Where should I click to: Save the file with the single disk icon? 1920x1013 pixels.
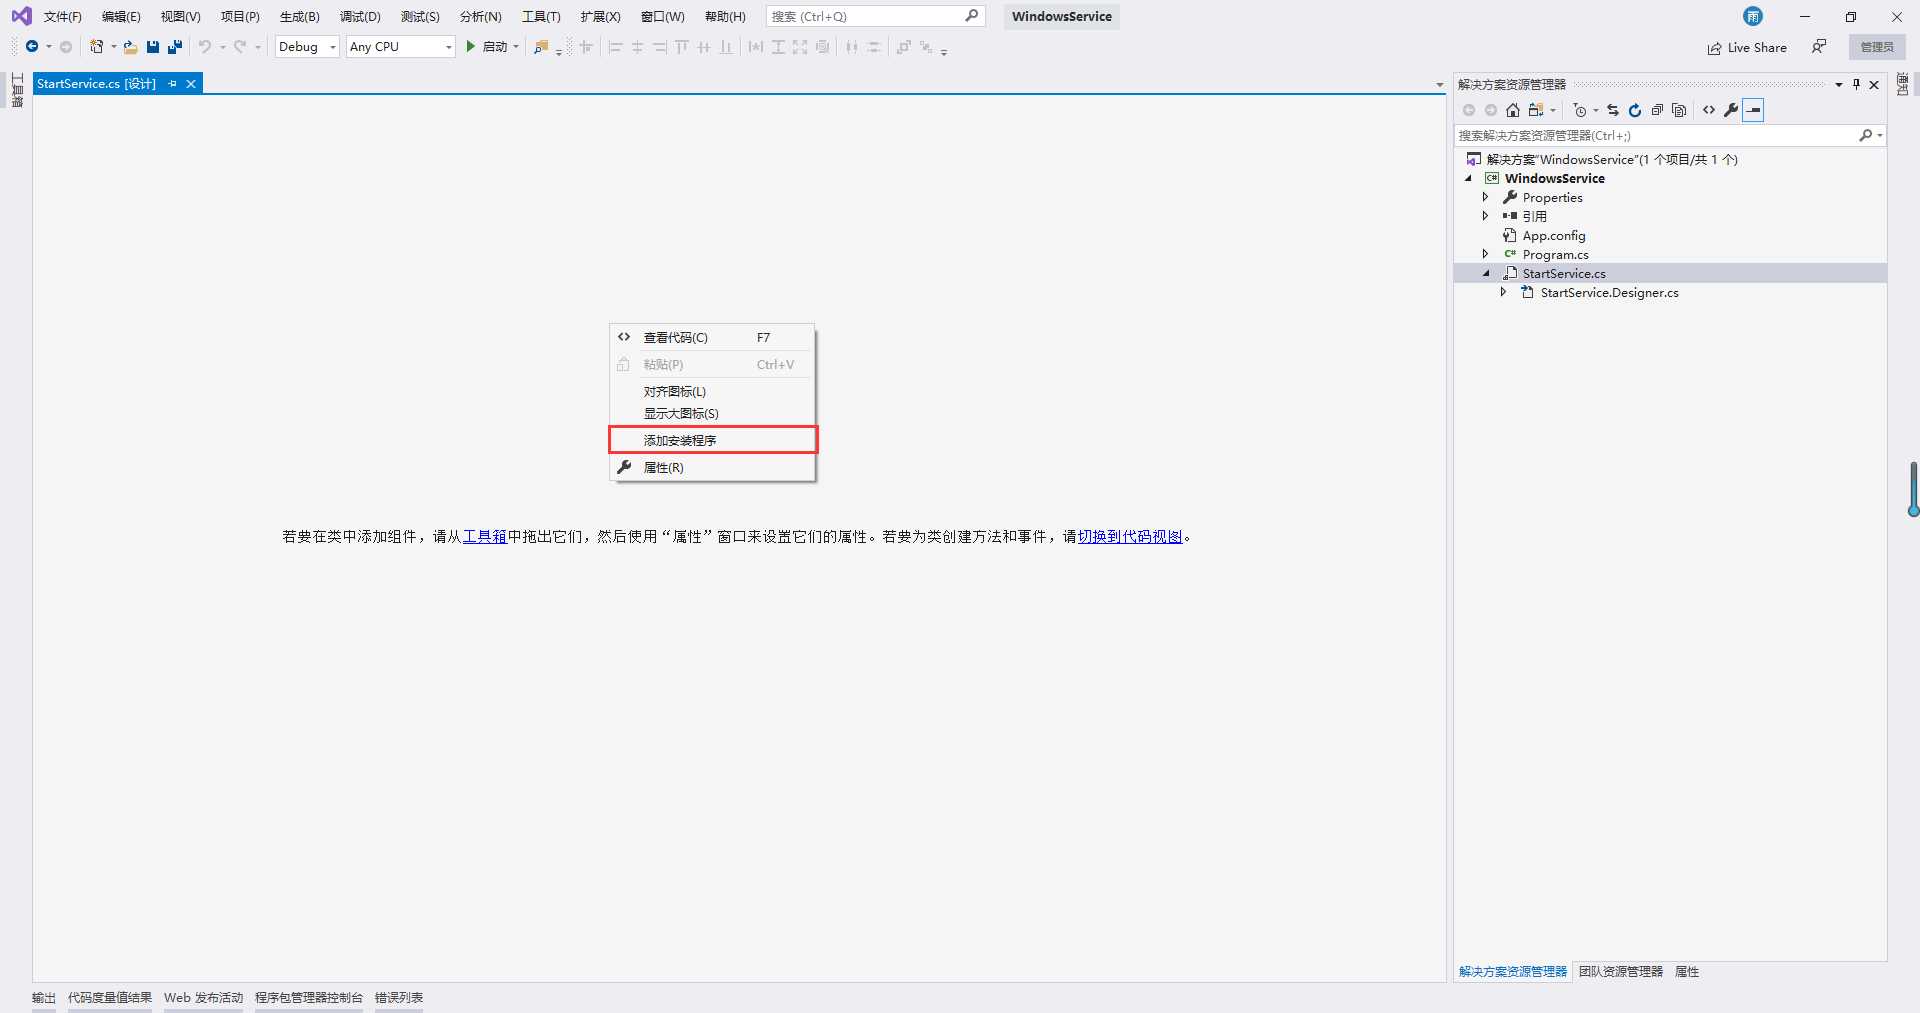click(x=153, y=47)
